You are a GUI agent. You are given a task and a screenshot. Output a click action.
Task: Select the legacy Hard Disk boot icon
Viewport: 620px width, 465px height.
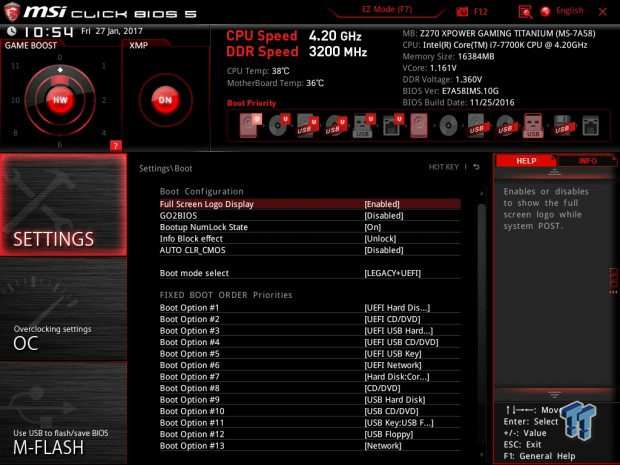click(419, 126)
